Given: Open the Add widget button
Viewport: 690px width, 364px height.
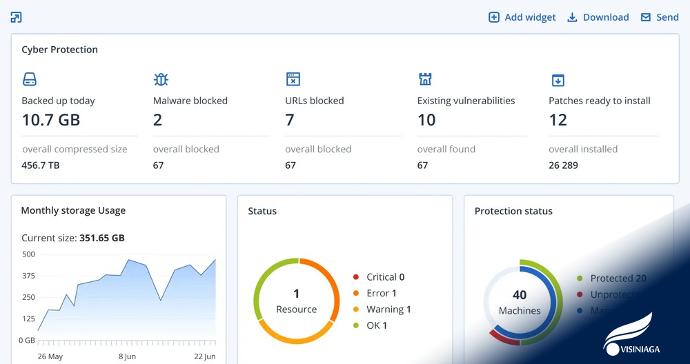Looking at the screenshot, I should point(522,17).
